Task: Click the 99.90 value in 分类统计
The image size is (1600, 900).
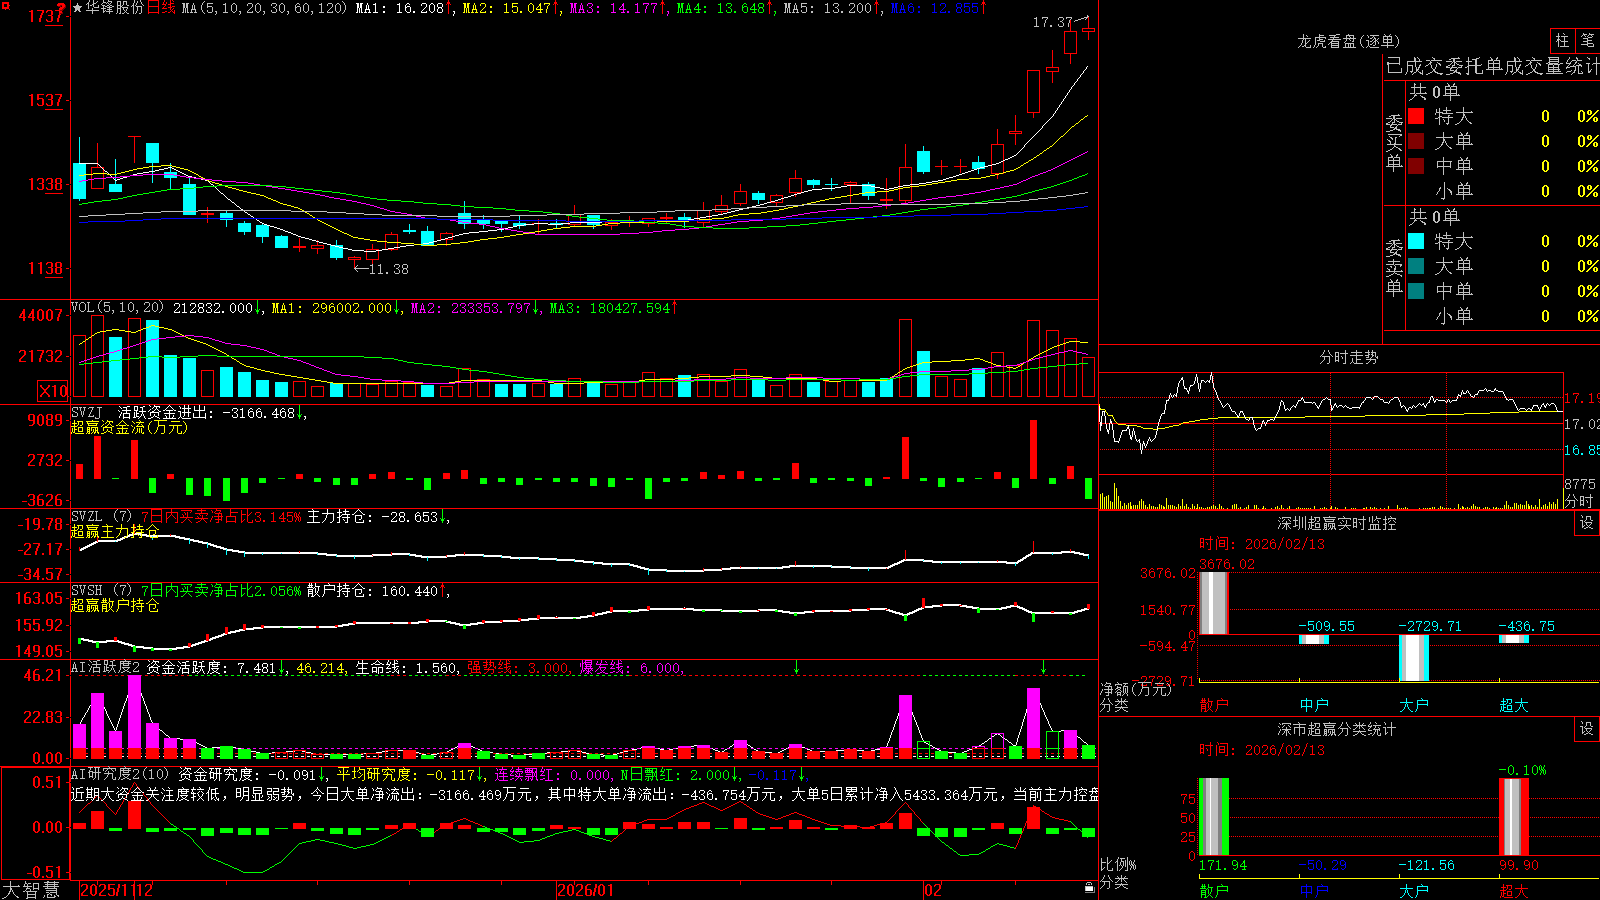Action: pyautogui.click(x=1519, y=865)
